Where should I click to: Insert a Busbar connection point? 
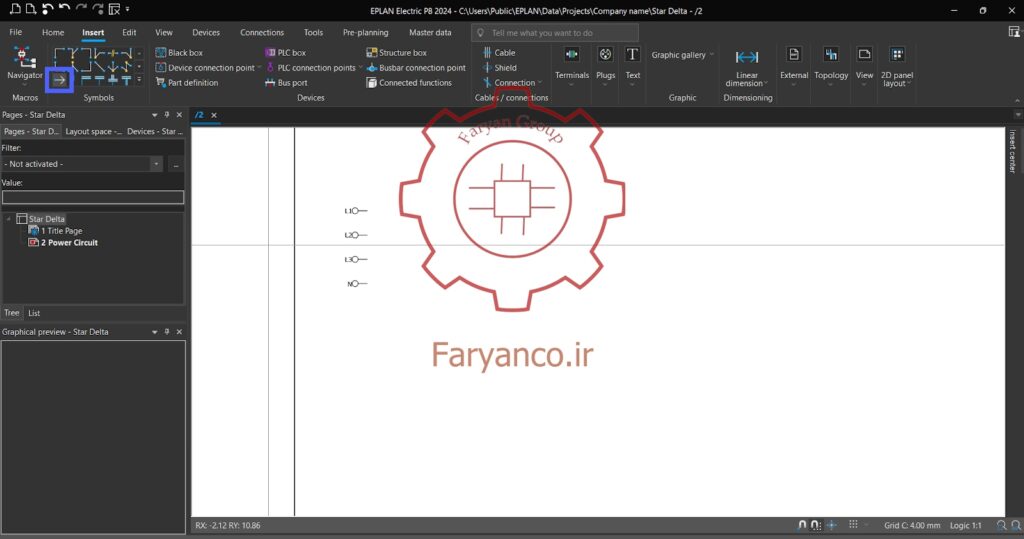point(416,67)
